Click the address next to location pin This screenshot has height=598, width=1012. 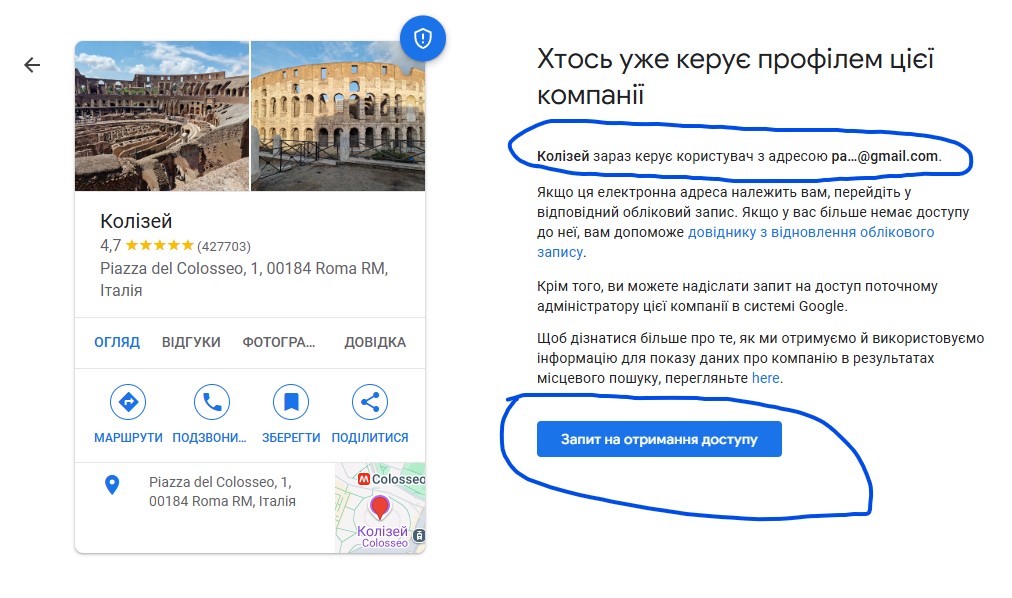coord(222,492)
